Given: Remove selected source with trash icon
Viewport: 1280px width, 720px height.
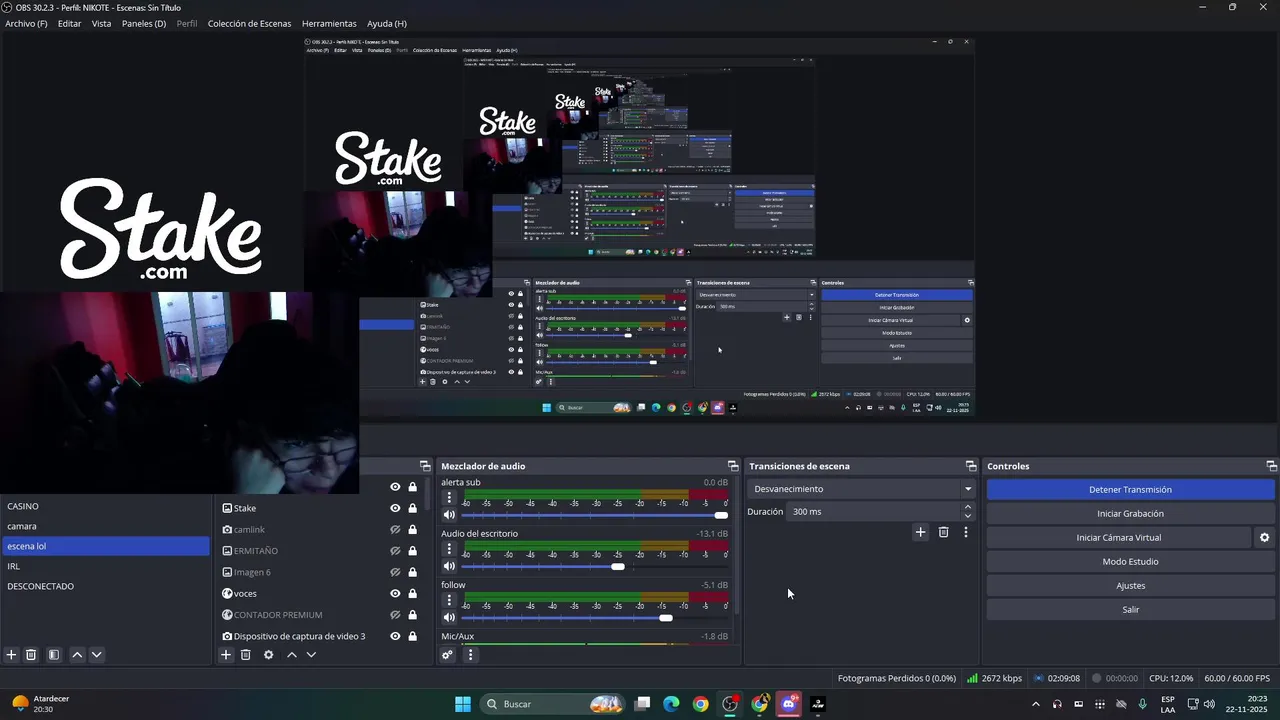Looking at the screenshot, I should coord(245,655).
